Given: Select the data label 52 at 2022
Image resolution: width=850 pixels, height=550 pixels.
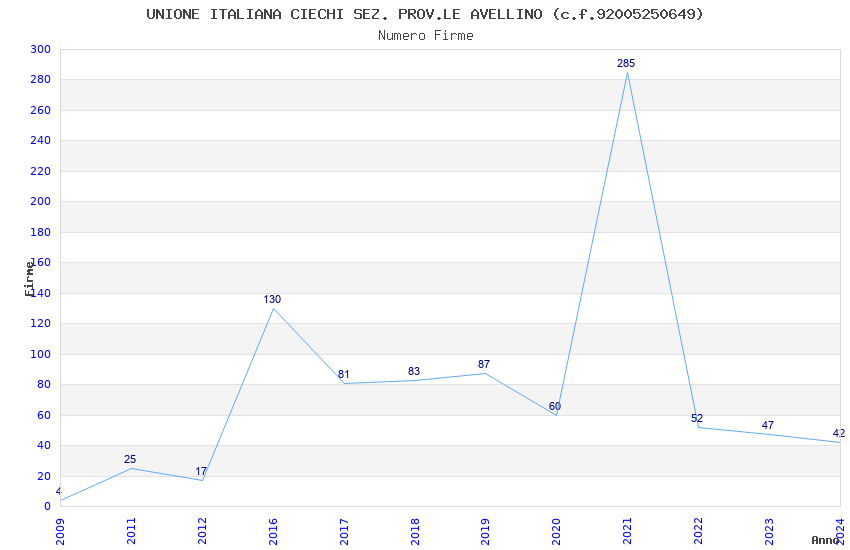Looking at the screenshot, I should [x=697, y=418].
